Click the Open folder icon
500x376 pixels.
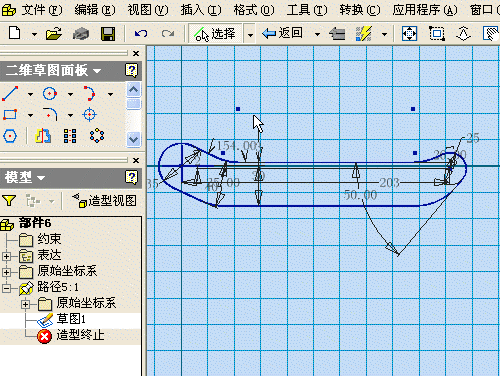coord(54,34)
